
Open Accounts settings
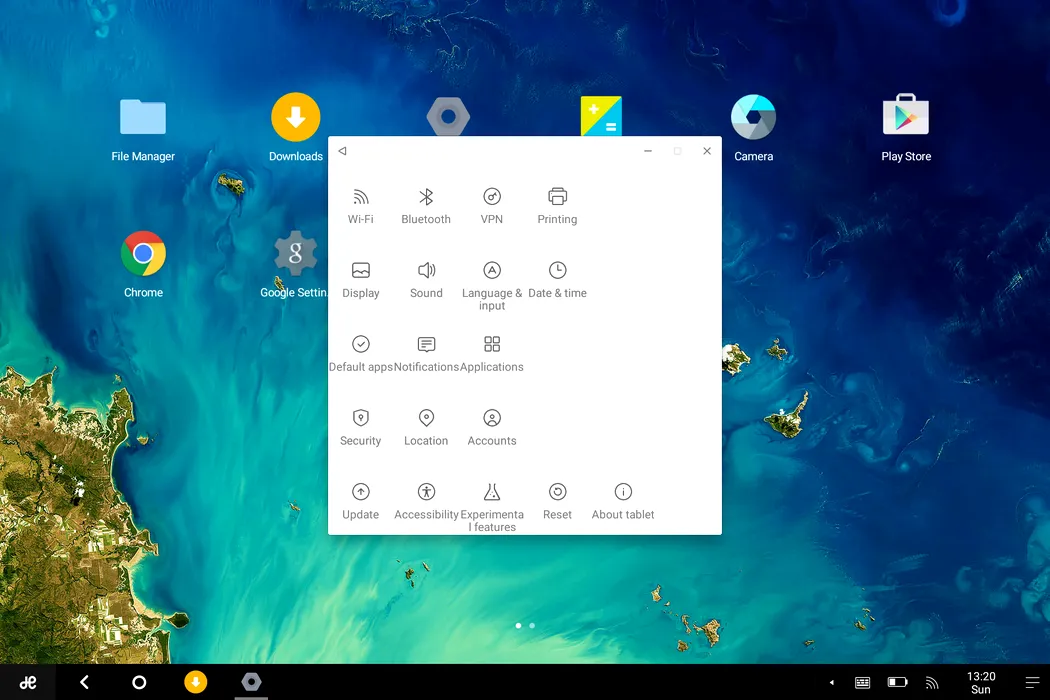click(492, 427)
